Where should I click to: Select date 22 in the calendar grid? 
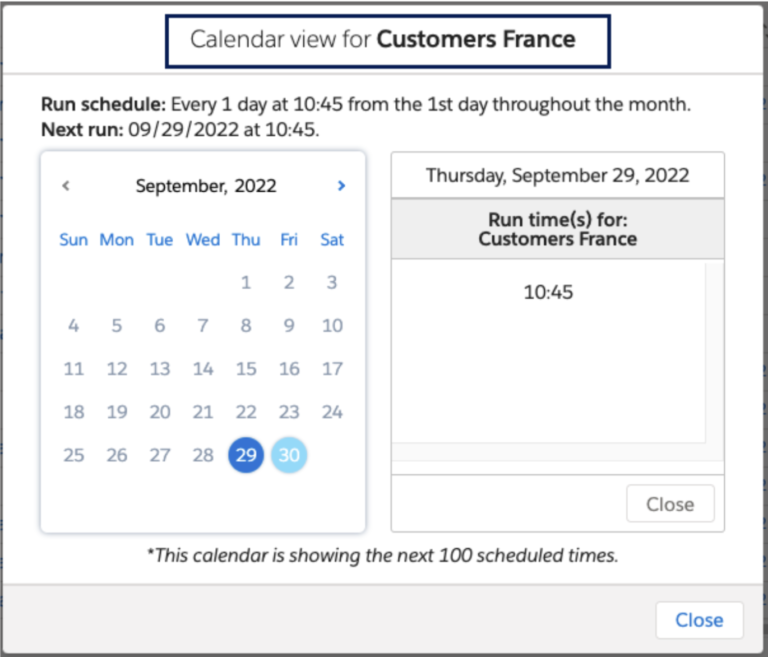pyautogui.click(x=246, y=412)
